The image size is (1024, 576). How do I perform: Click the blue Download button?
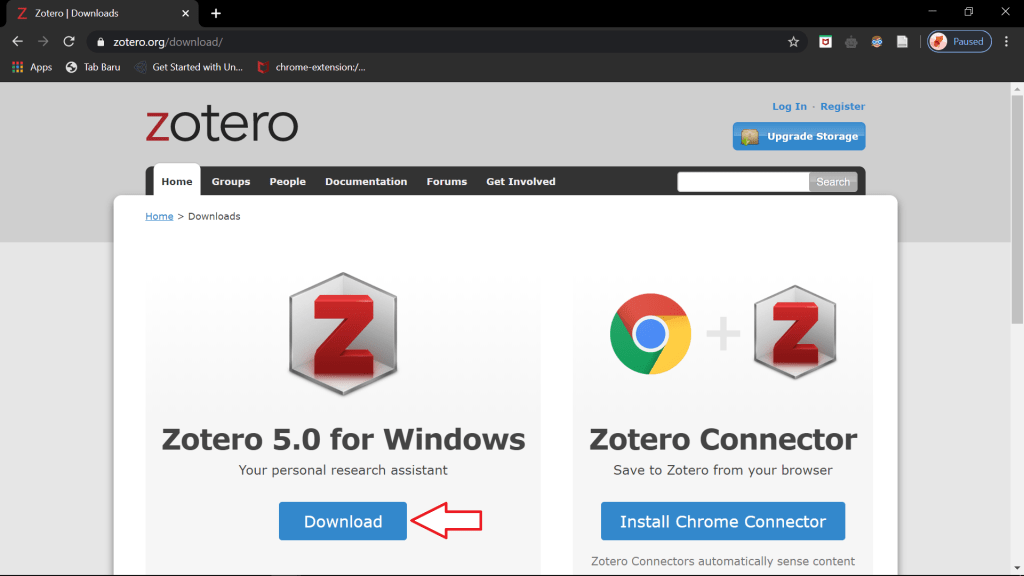(343, 521)
